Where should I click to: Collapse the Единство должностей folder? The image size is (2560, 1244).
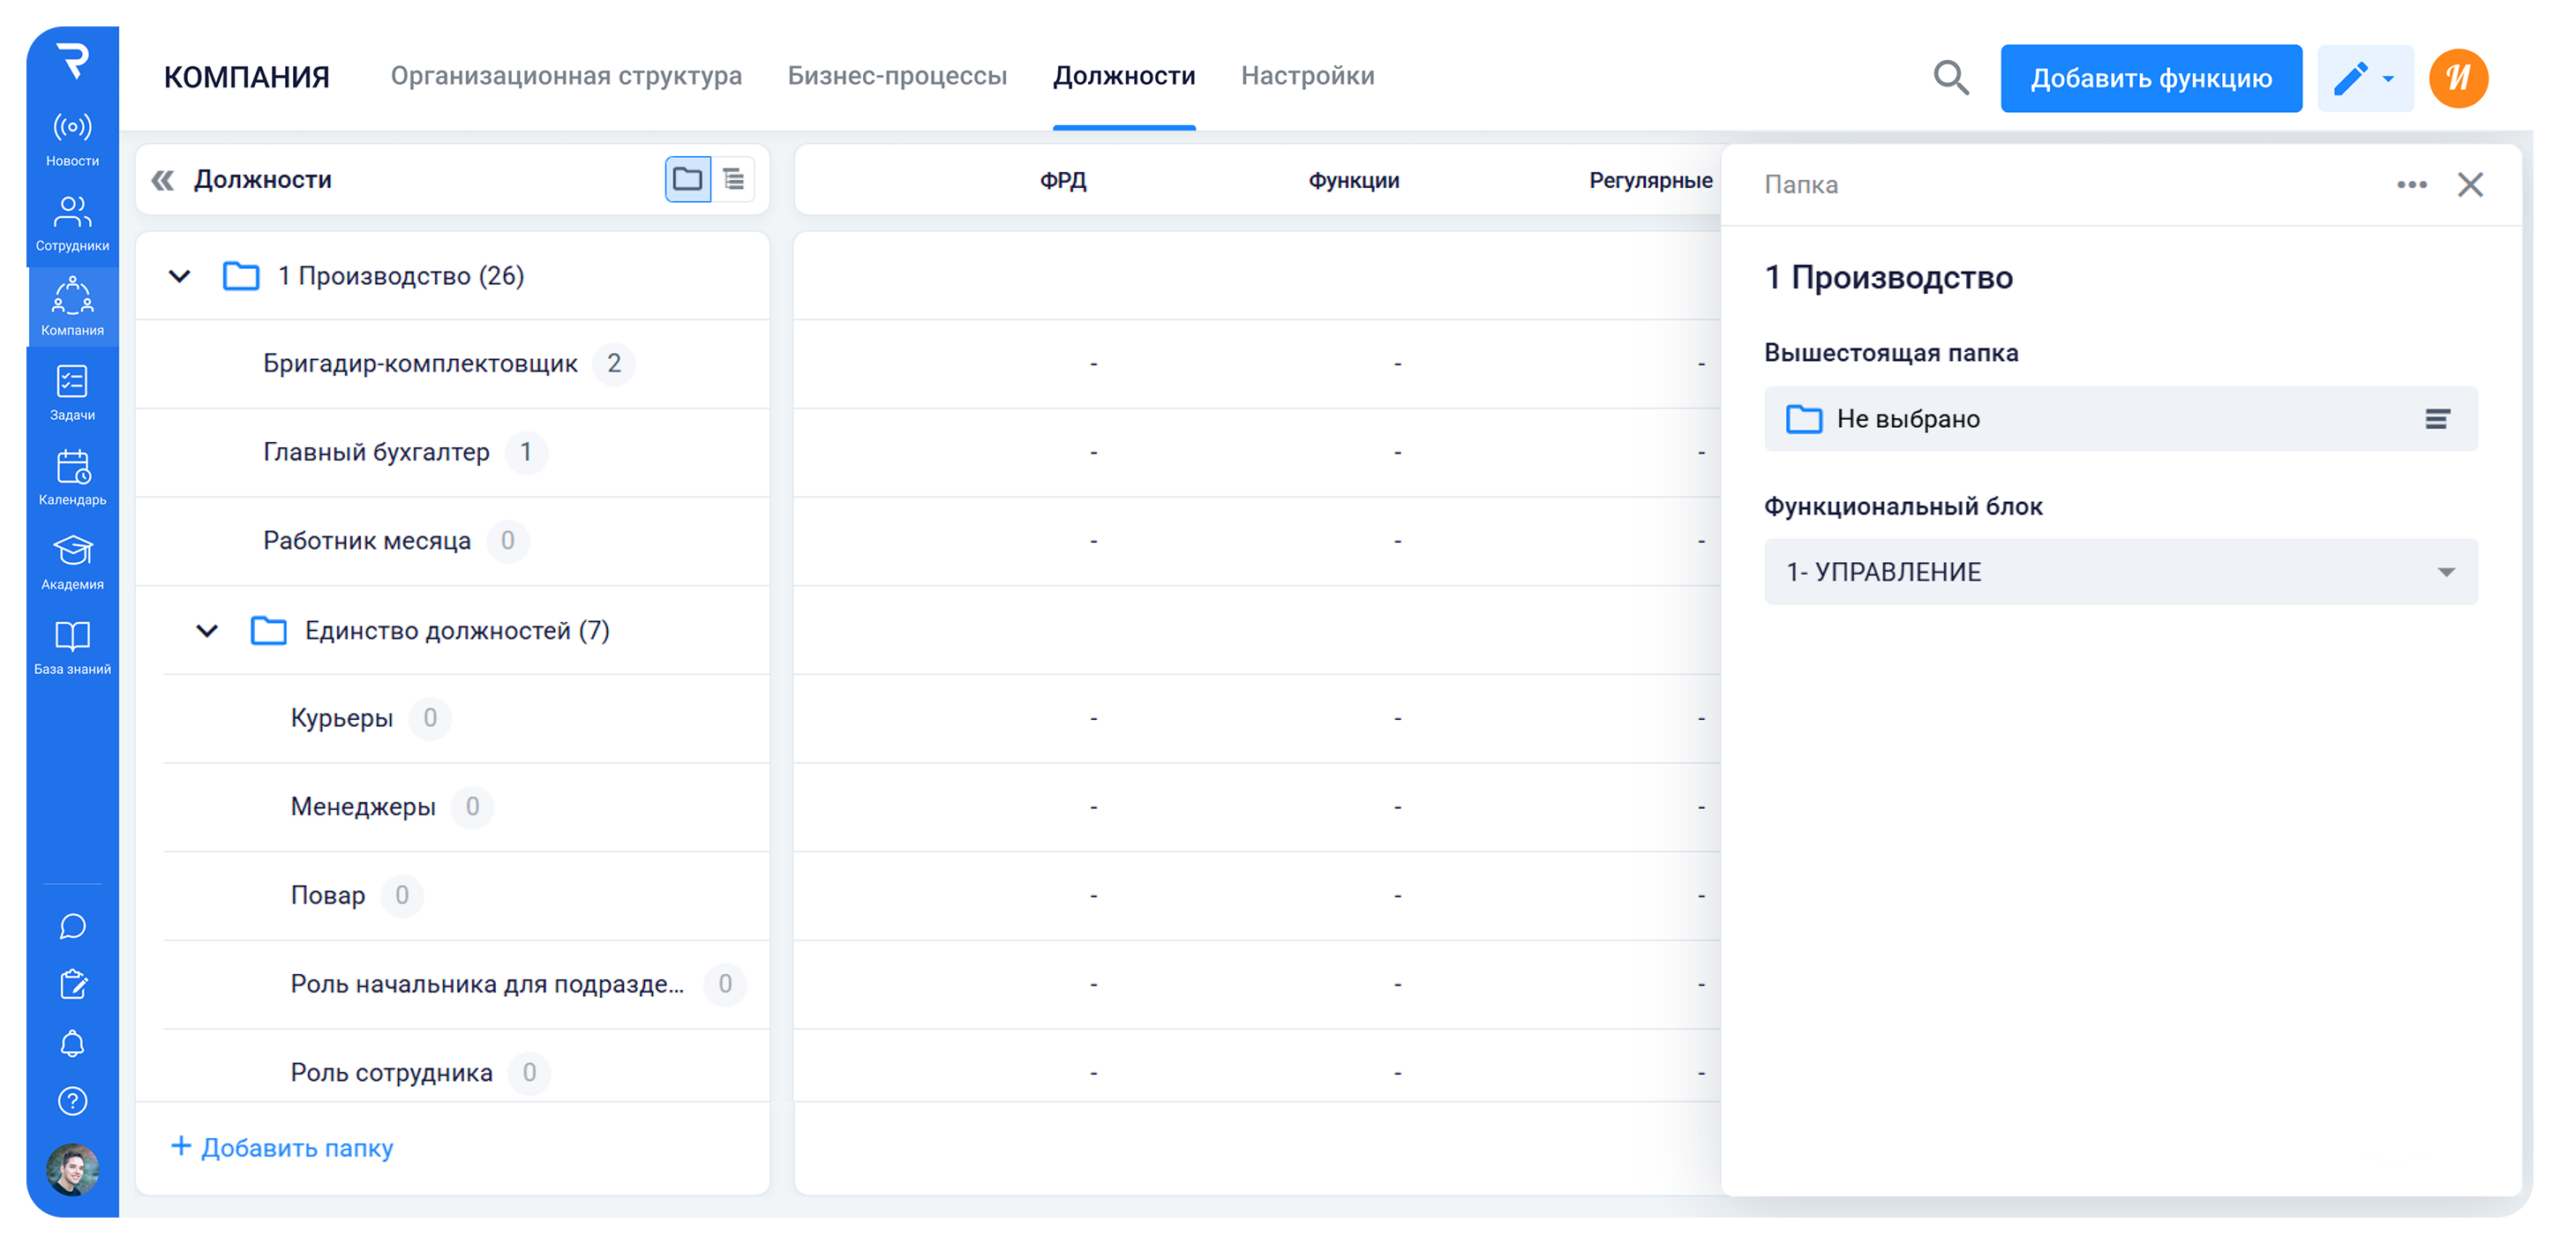(x=207, y=631)
